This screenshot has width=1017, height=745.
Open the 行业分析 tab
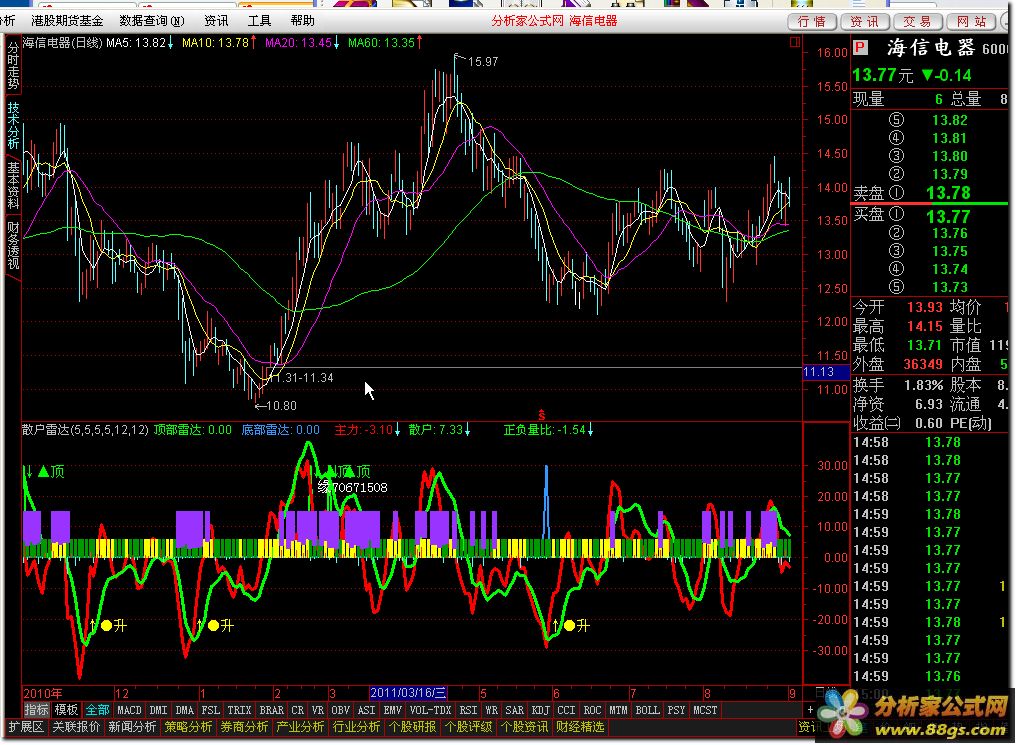pos(356,727)
